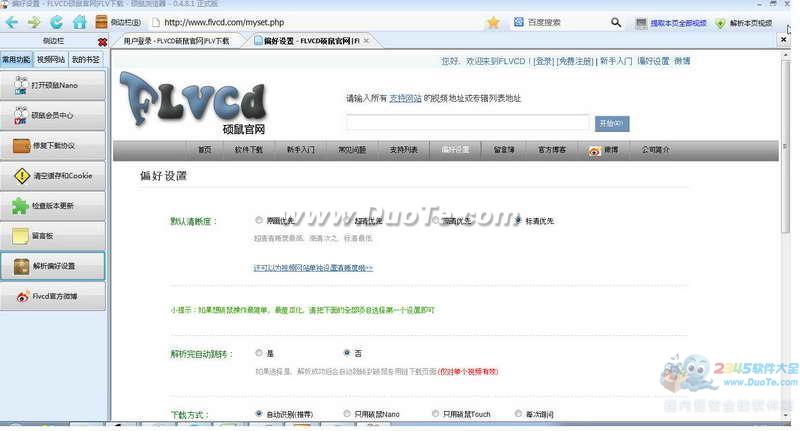Select first clarity radio option
Screen dimensions: 800x431
(259, 220)
